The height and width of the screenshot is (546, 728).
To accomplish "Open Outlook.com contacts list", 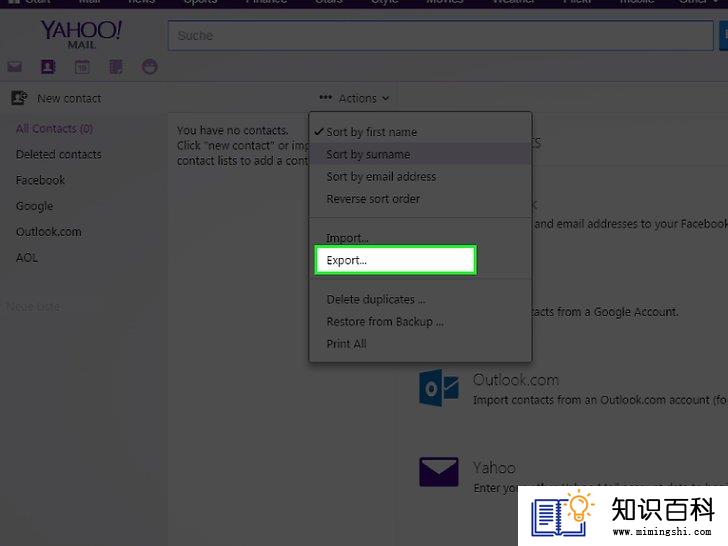I will [x=49, y=232].
